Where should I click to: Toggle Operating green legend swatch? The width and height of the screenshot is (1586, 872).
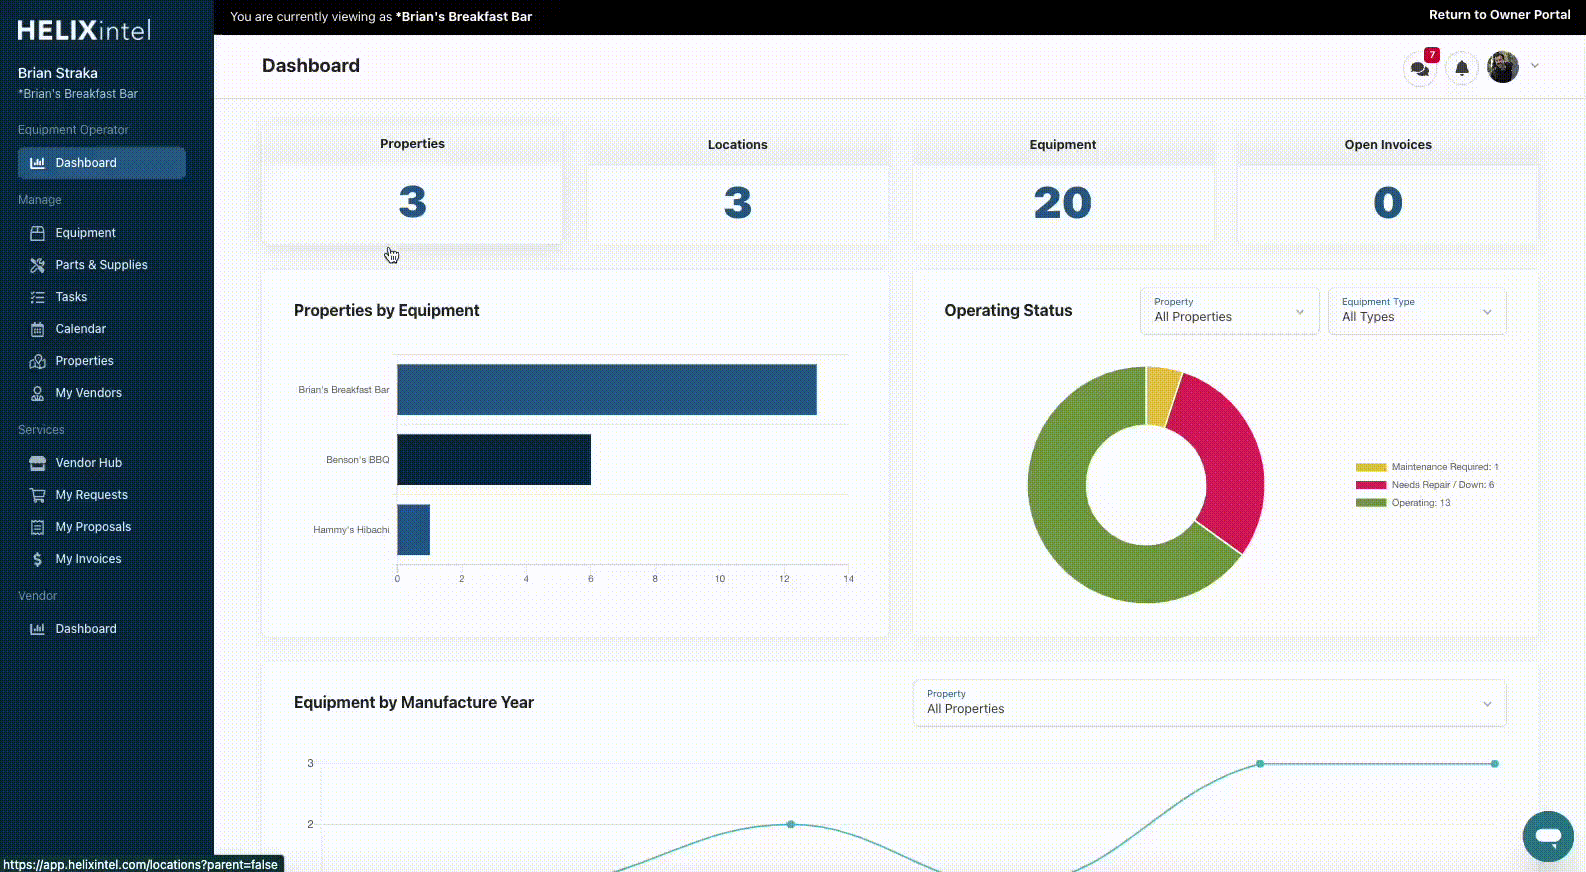click(x=1371, y=503)
